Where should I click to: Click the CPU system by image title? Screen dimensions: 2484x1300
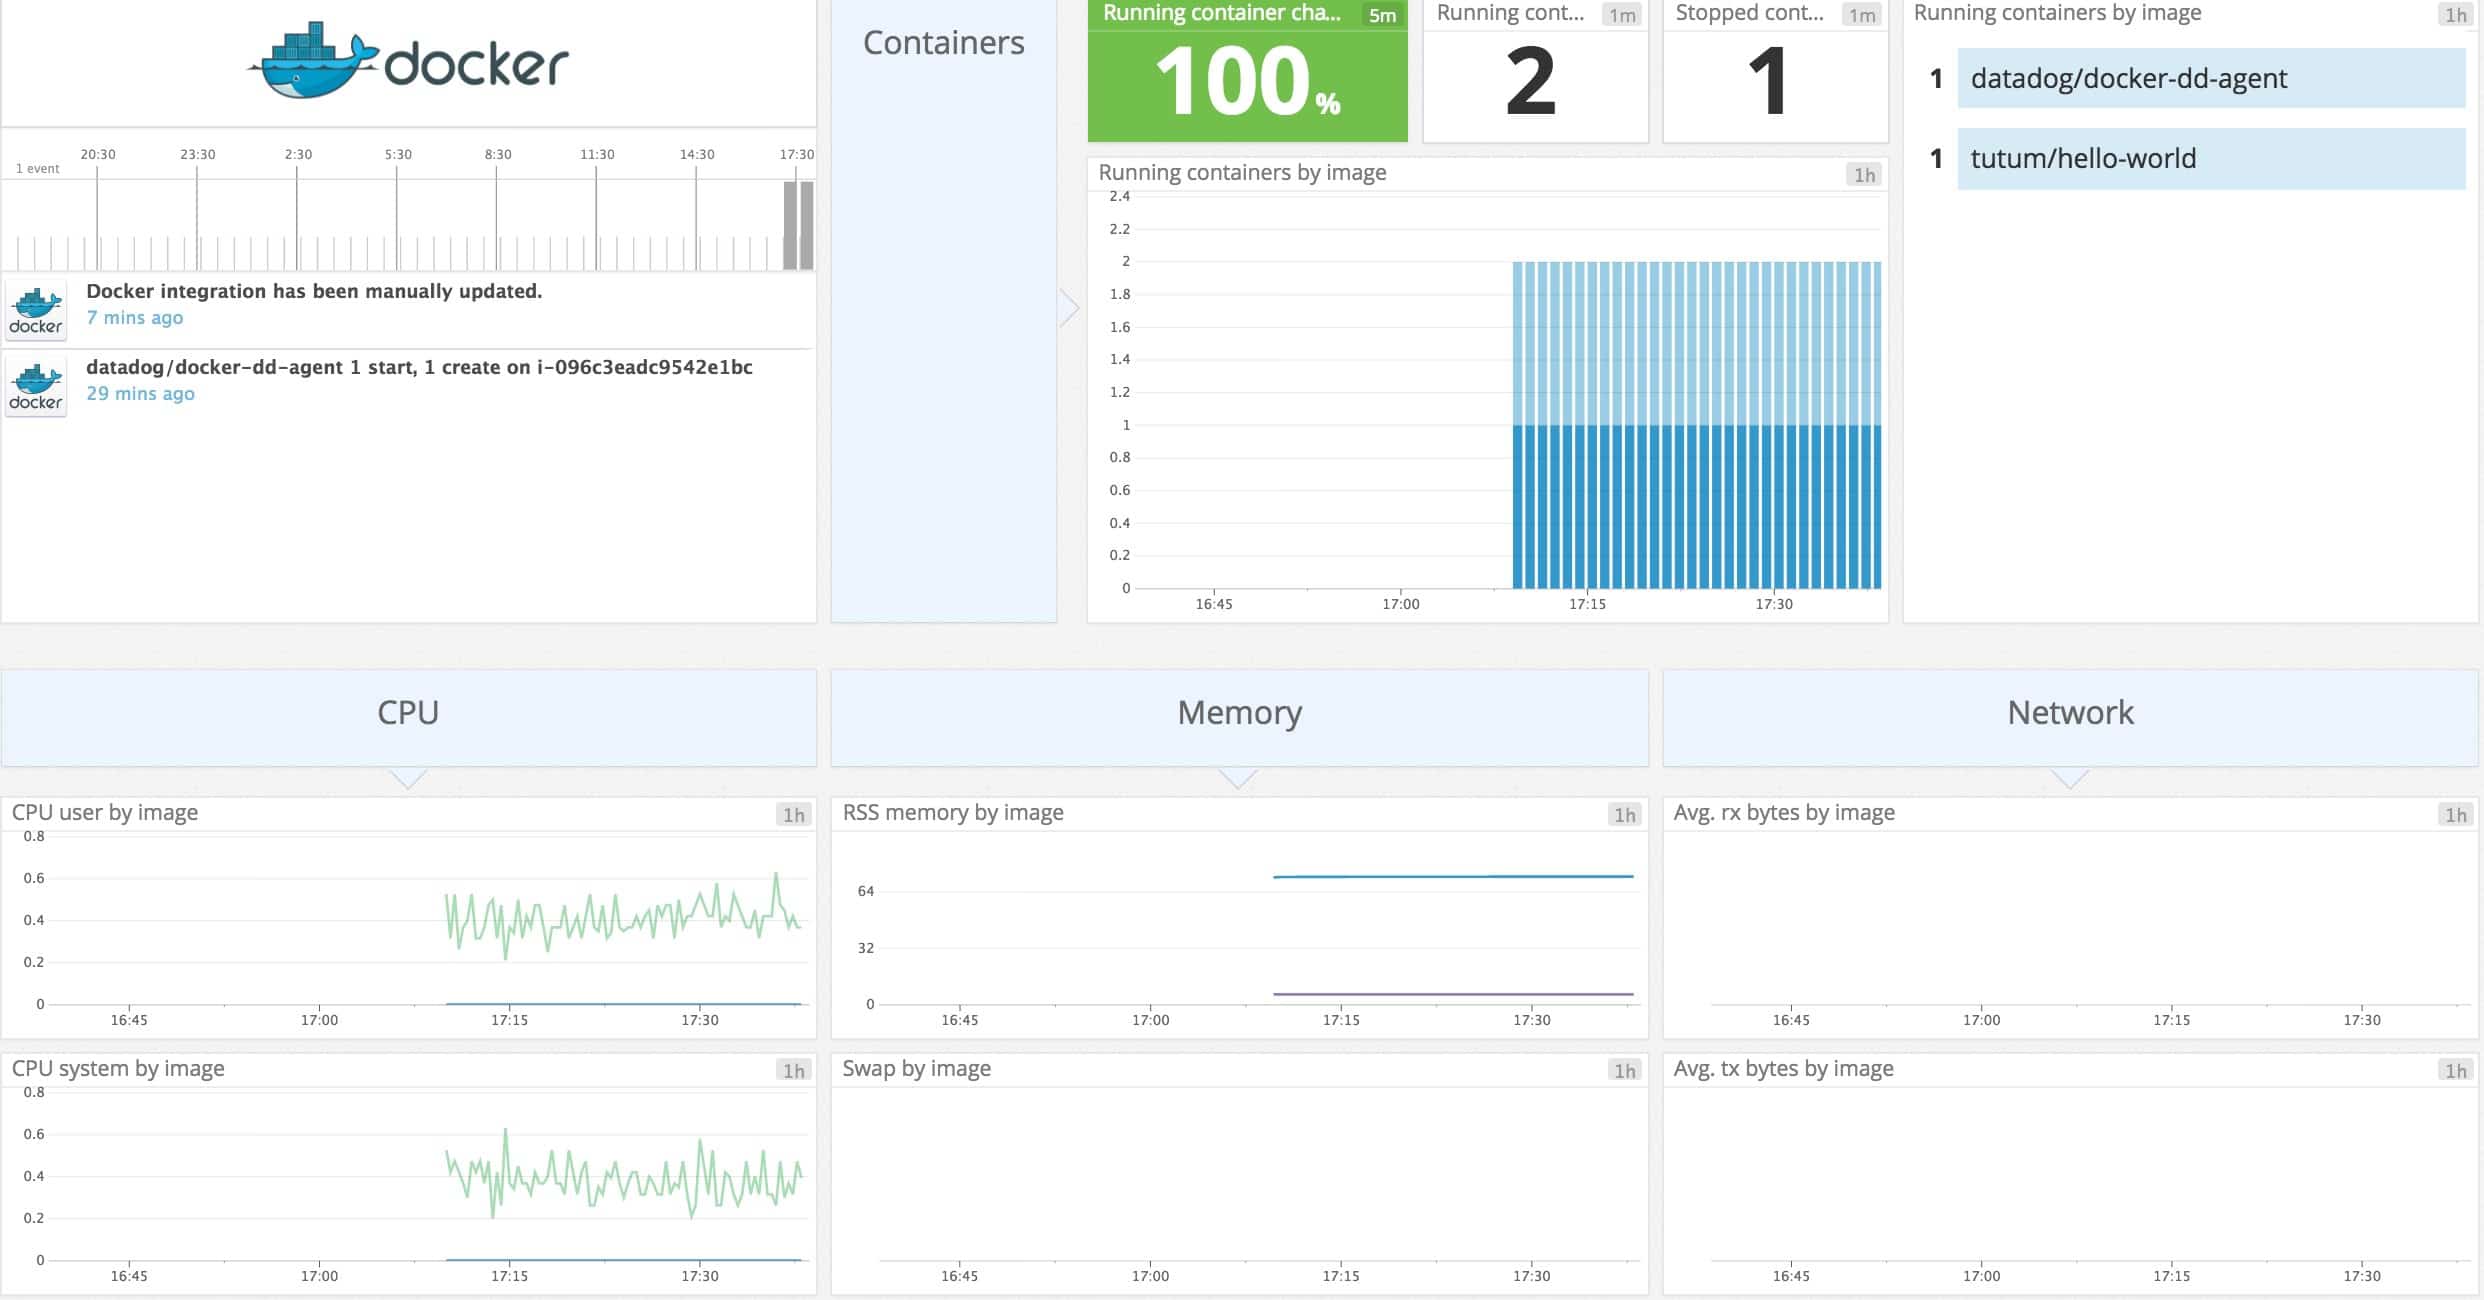pyautogui.click(x=118, y=1068)
